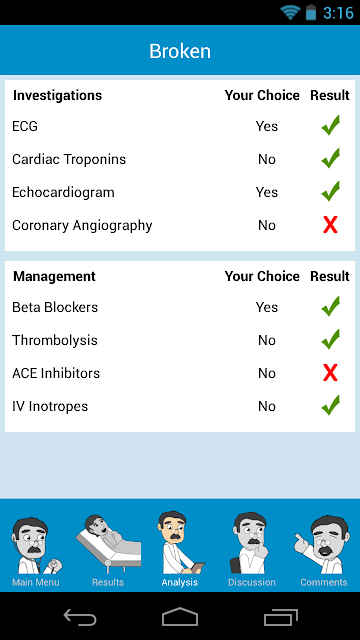Viewport: 360px width, 640px height.
Task: Tap the Investigations section heading
Action: (58, 96)
